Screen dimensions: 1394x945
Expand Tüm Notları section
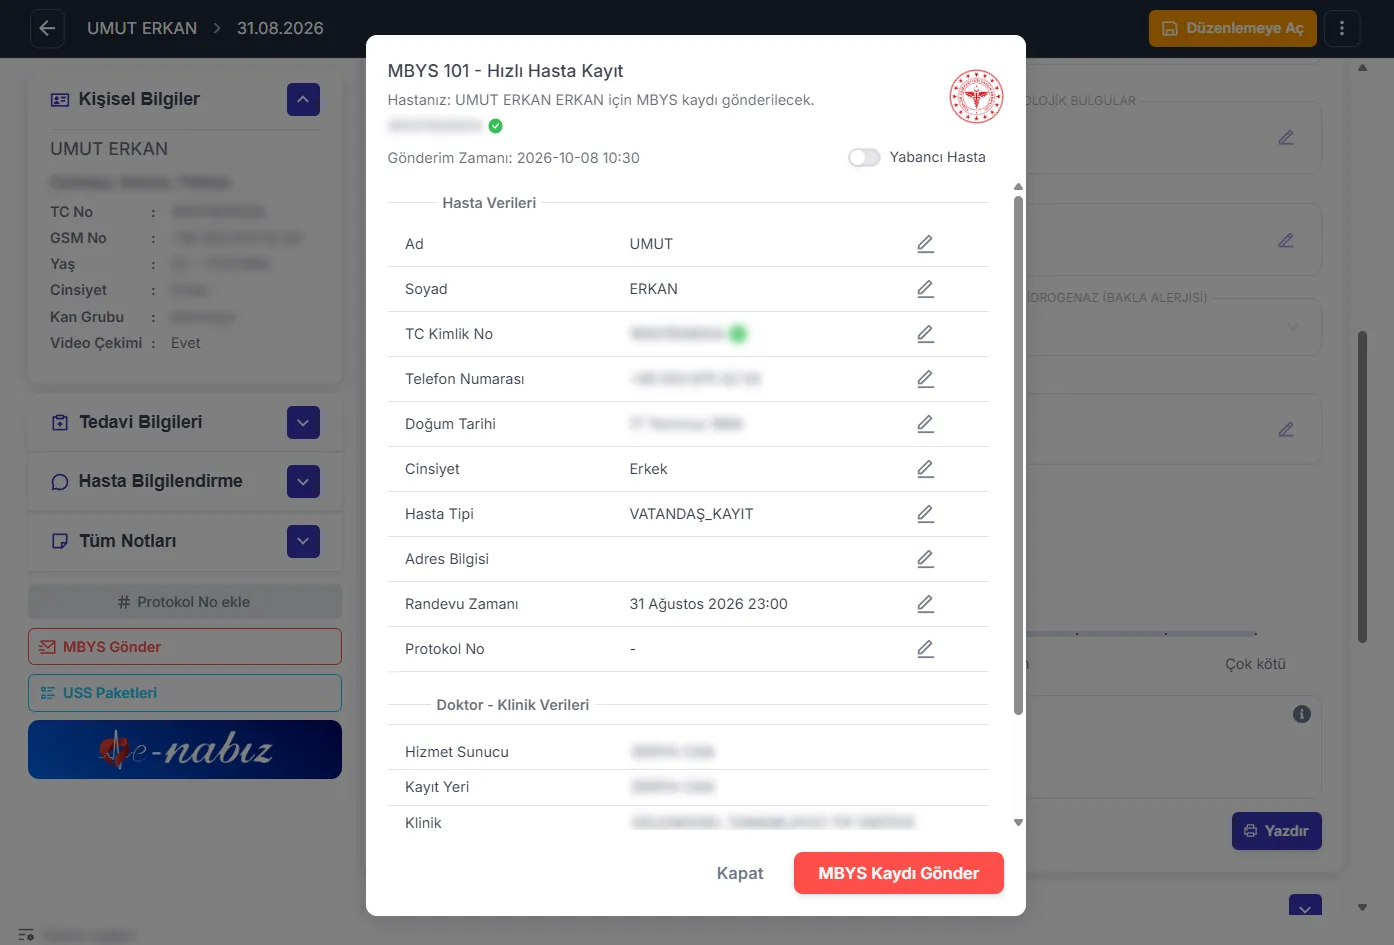point(303,541)
